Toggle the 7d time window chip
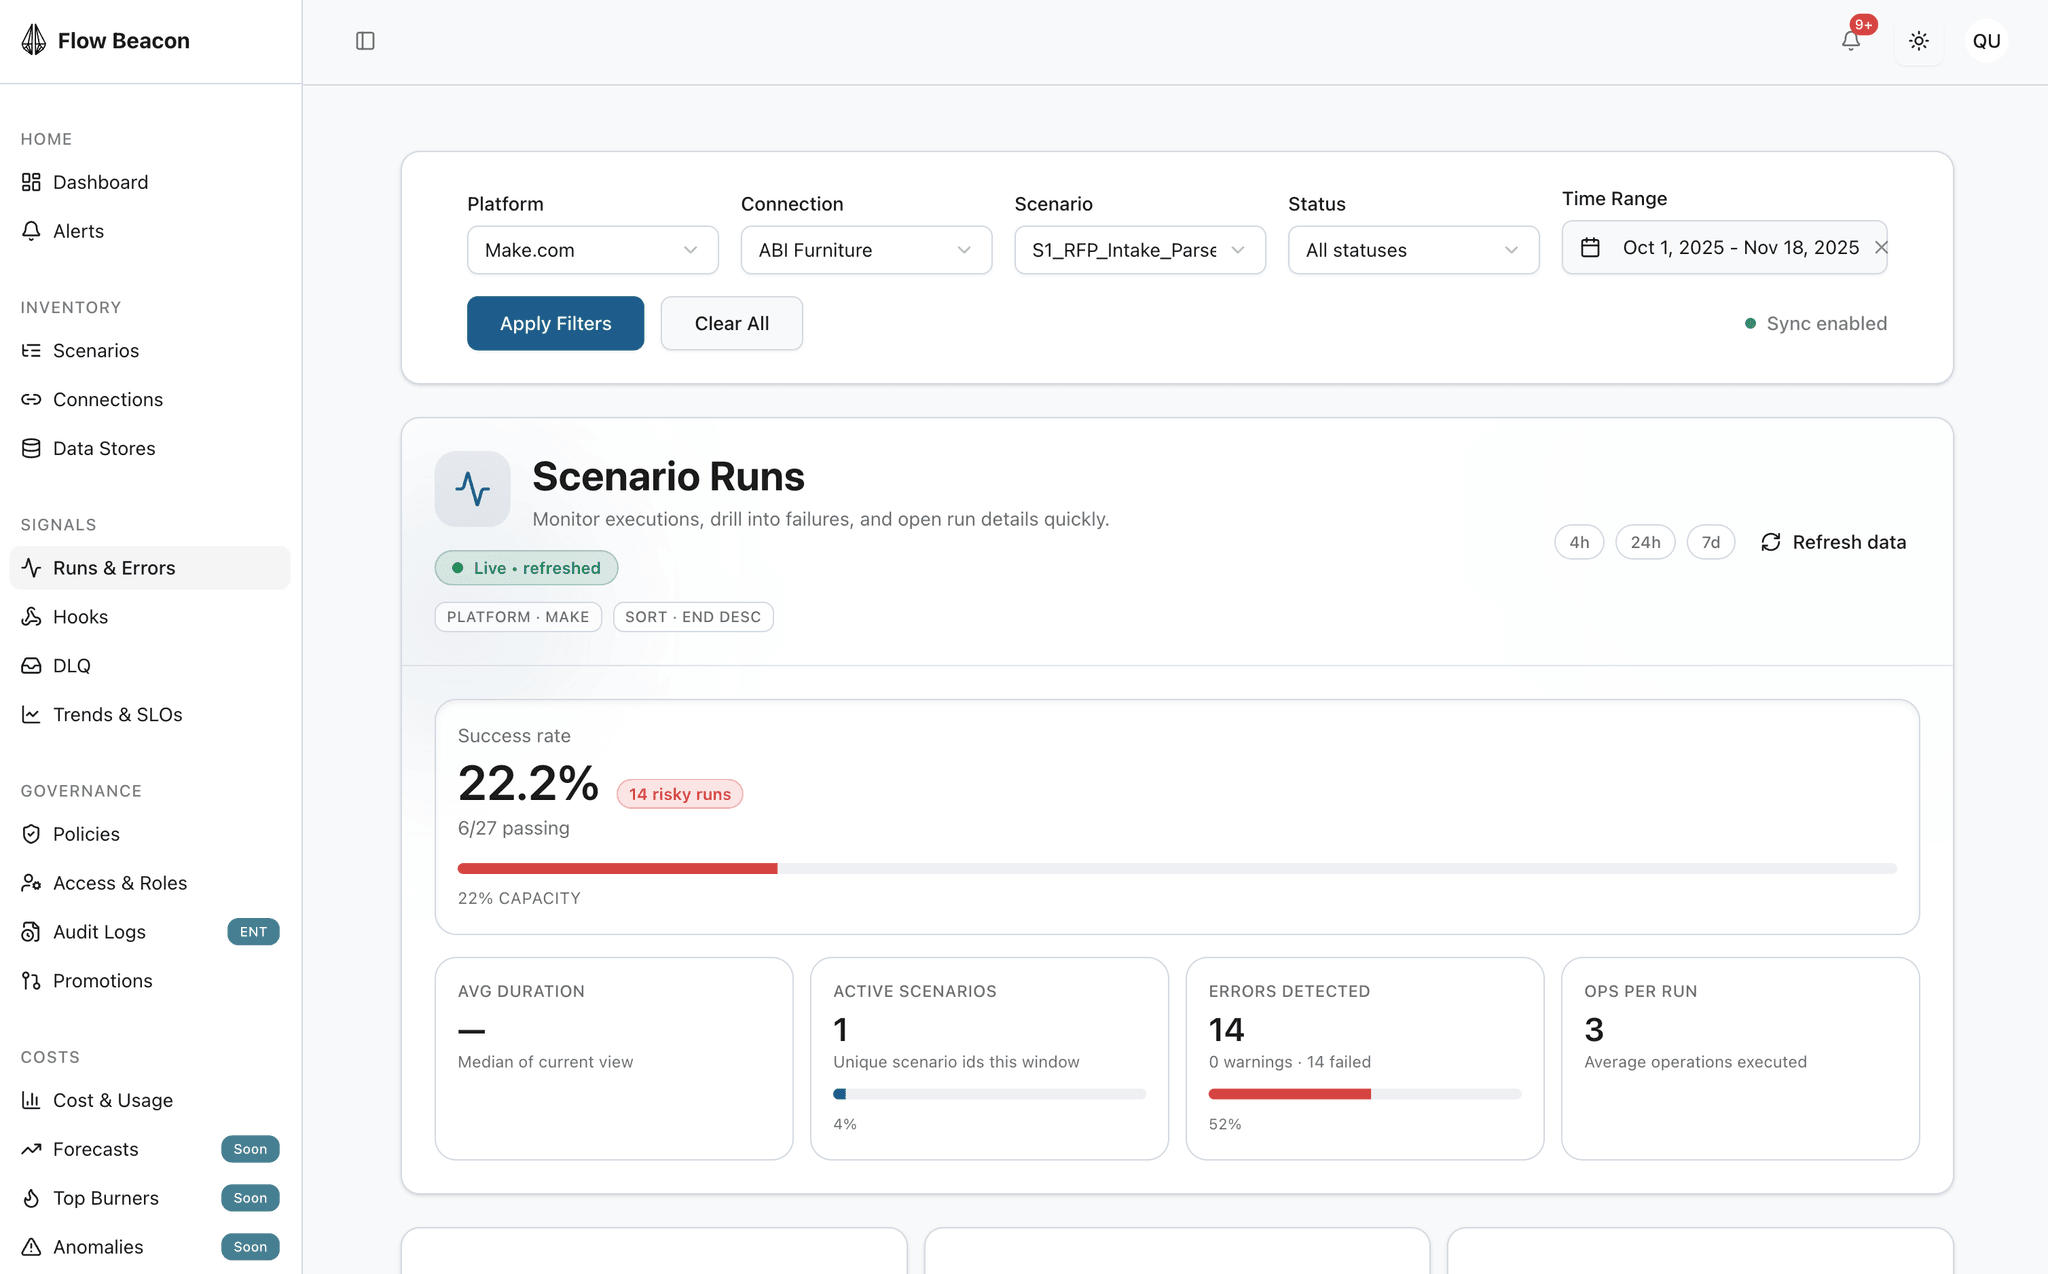The height and width of the screenshot is (1274, 2048). coord(1711,542)
